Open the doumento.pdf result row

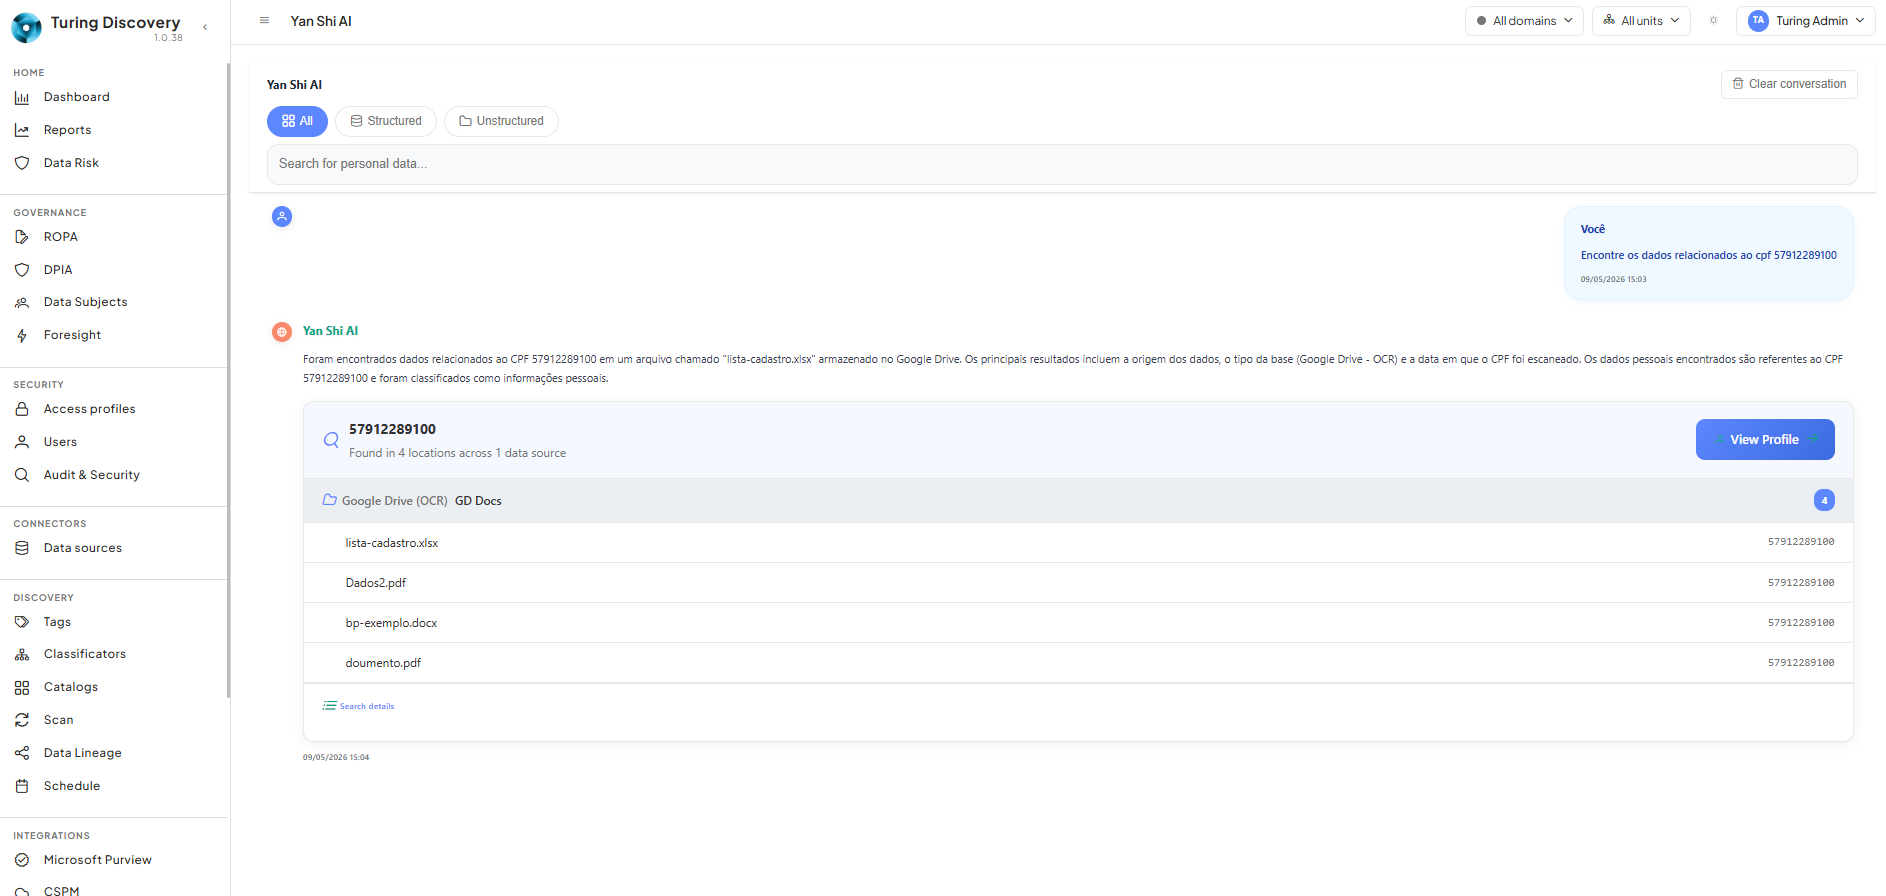point(1078,663)
